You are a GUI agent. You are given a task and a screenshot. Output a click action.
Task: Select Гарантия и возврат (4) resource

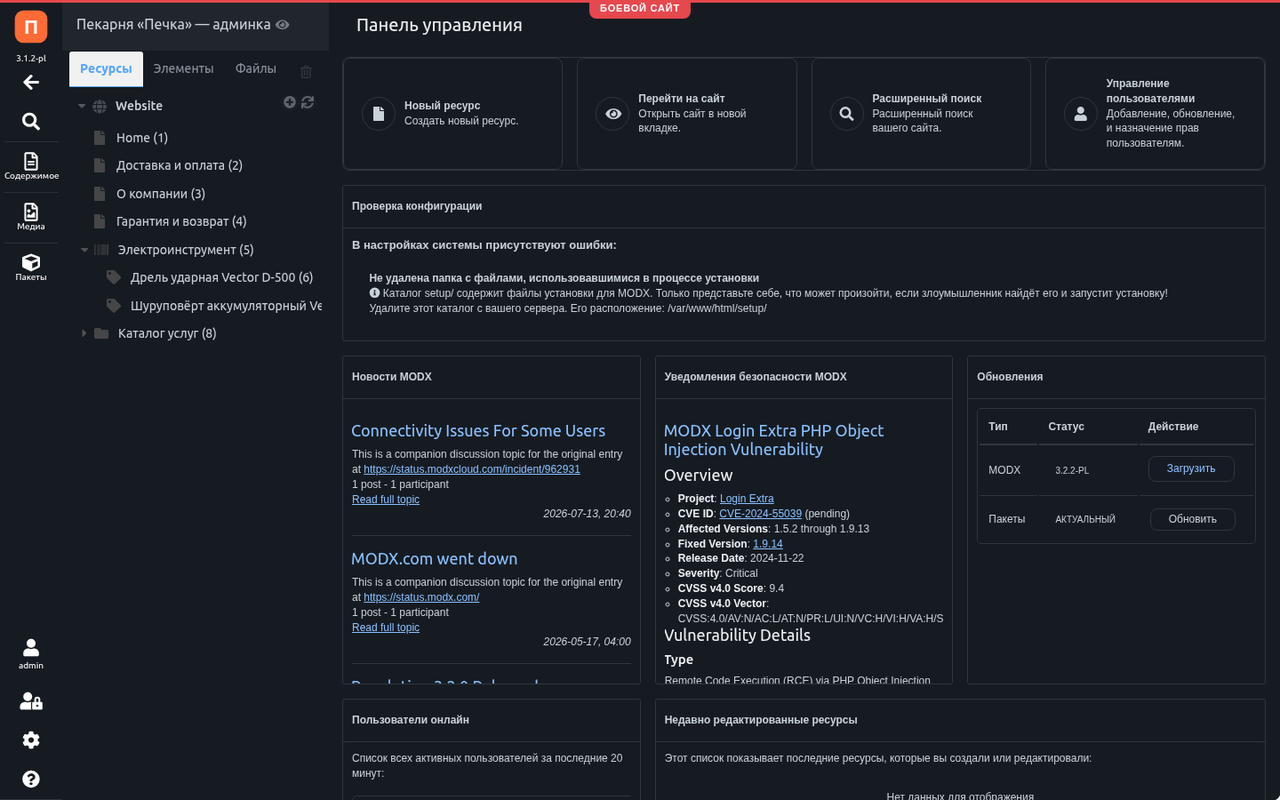point(181,221)
